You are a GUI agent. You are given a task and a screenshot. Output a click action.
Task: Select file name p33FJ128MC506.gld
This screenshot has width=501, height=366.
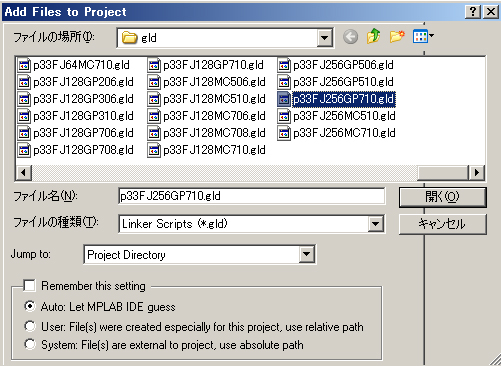pos(214,82)
